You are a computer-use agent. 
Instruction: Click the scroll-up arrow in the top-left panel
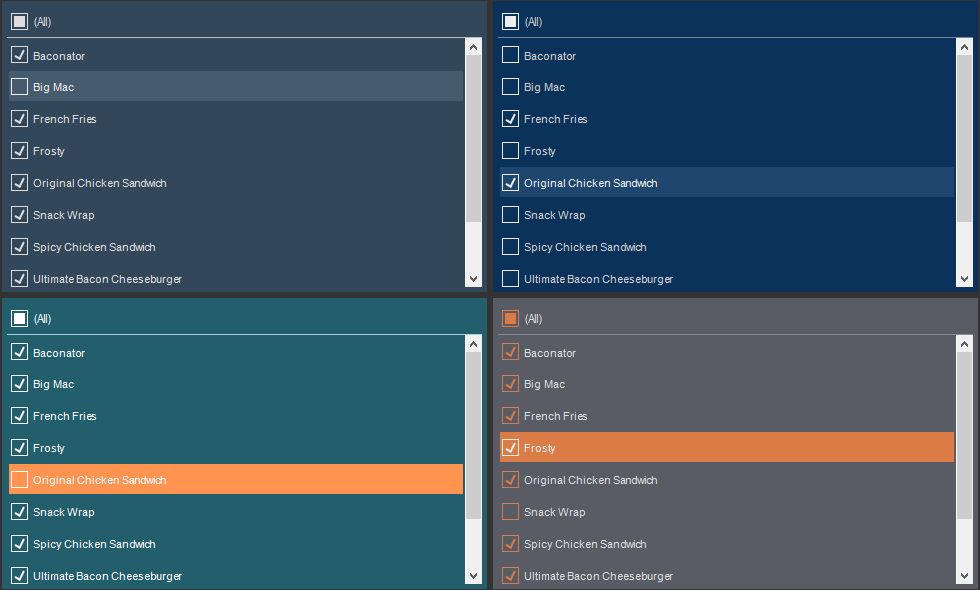point(473,46)
